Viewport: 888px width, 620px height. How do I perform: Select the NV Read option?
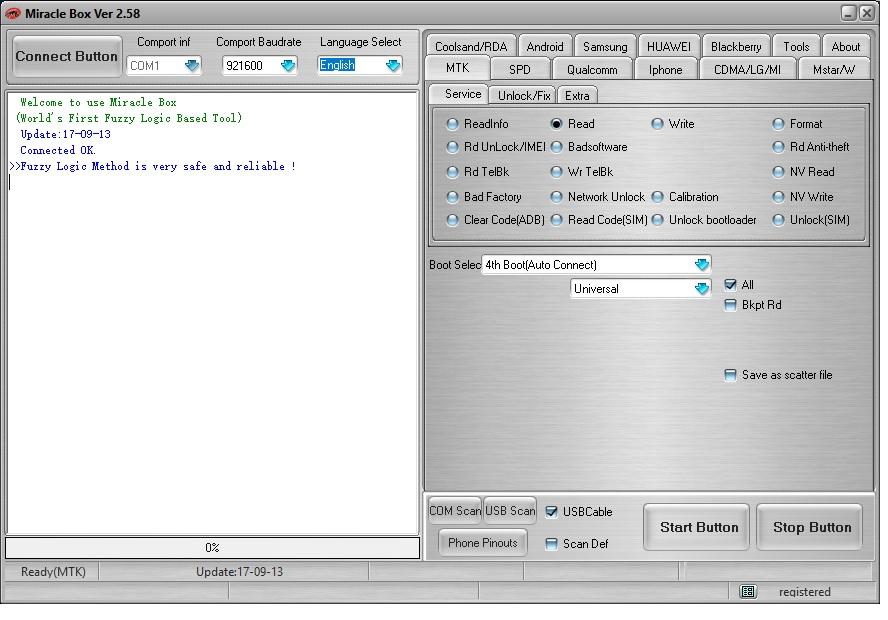[x=804, y=172]
